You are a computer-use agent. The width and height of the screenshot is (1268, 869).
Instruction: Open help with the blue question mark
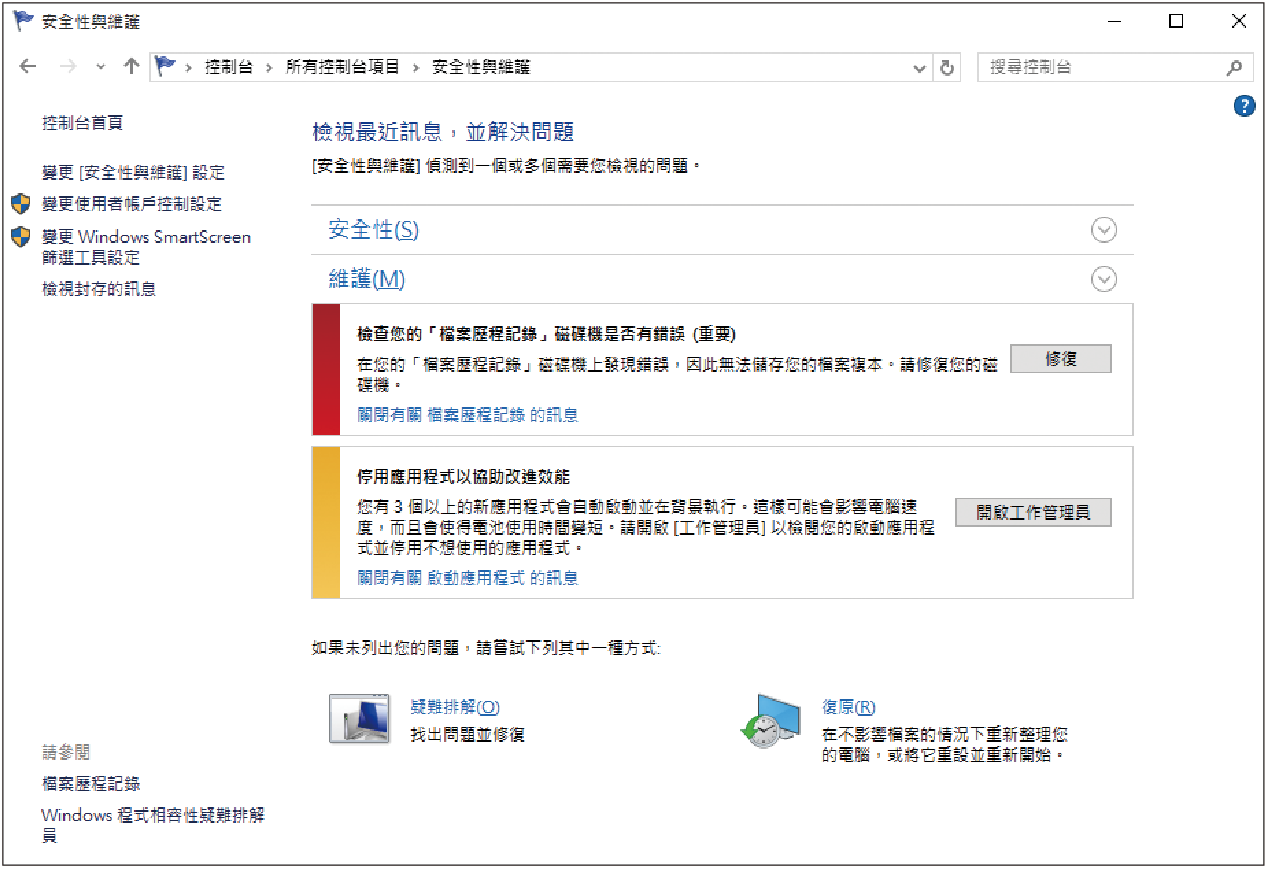[1244, 106]
